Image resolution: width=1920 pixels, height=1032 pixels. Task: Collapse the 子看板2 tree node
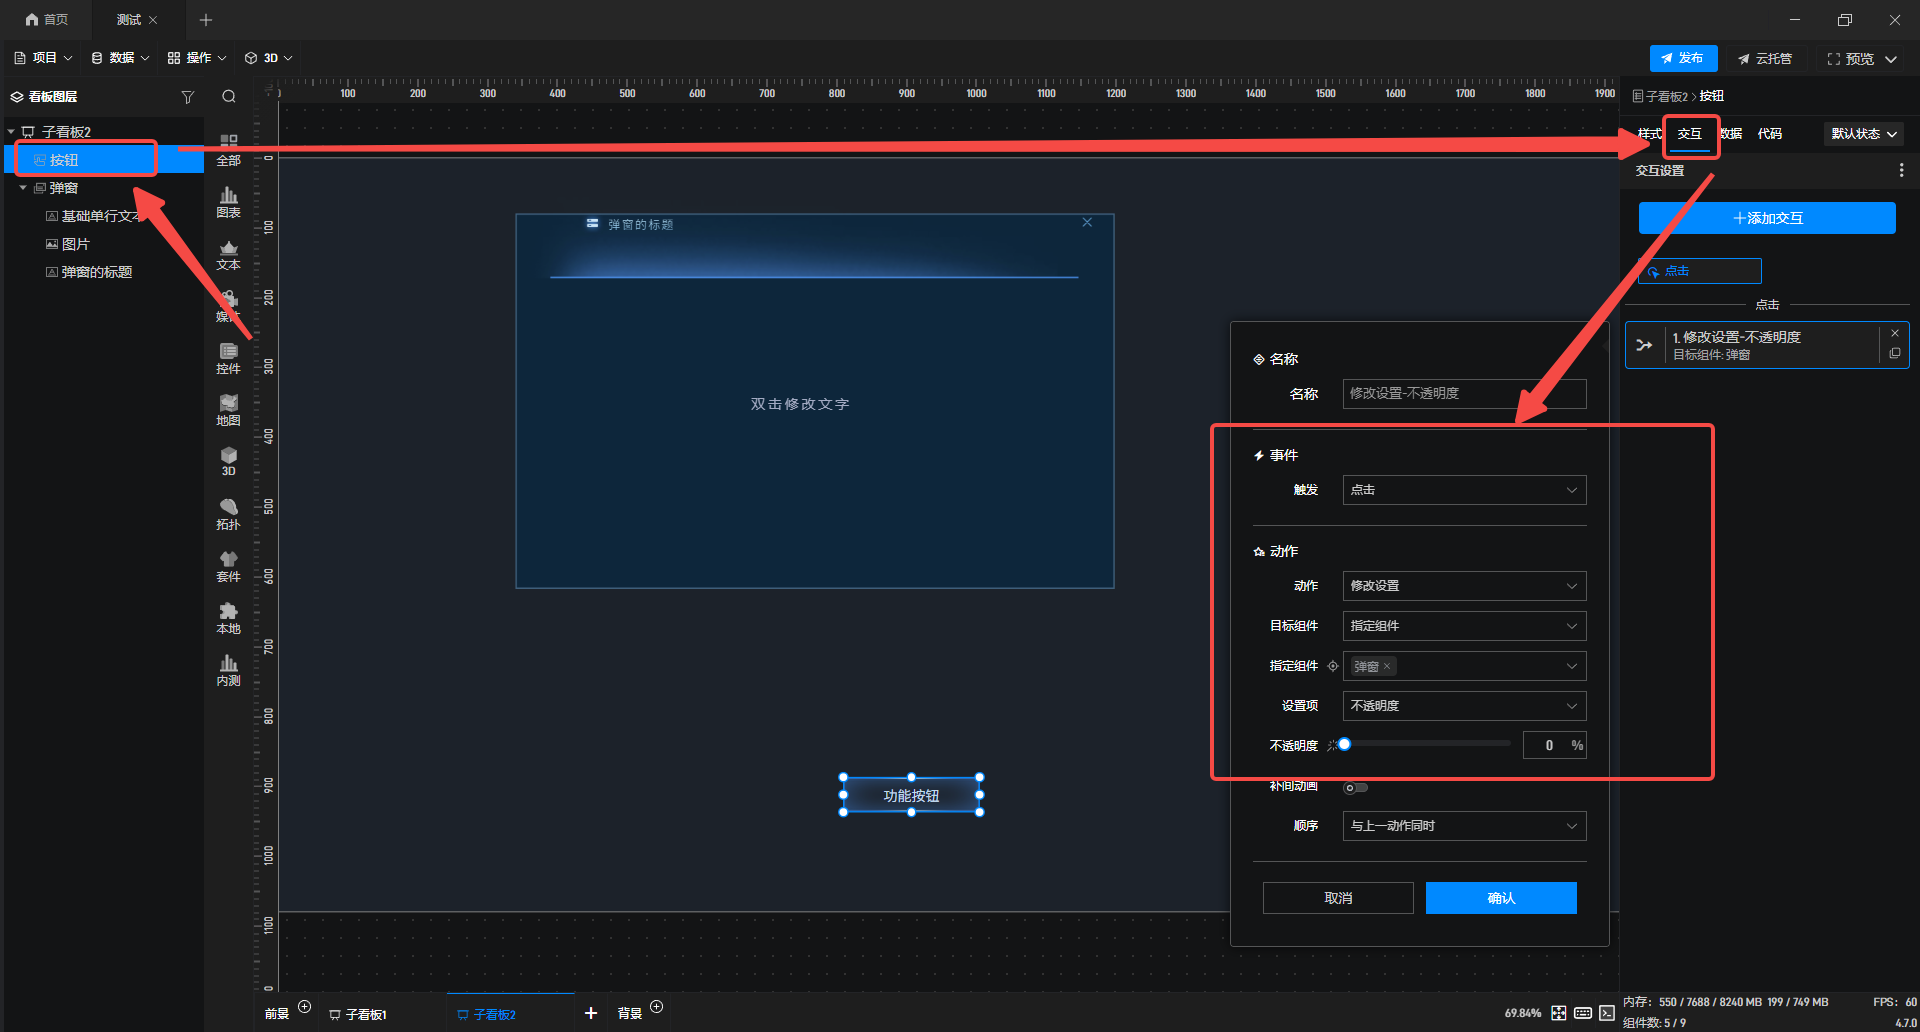(11, 132)
